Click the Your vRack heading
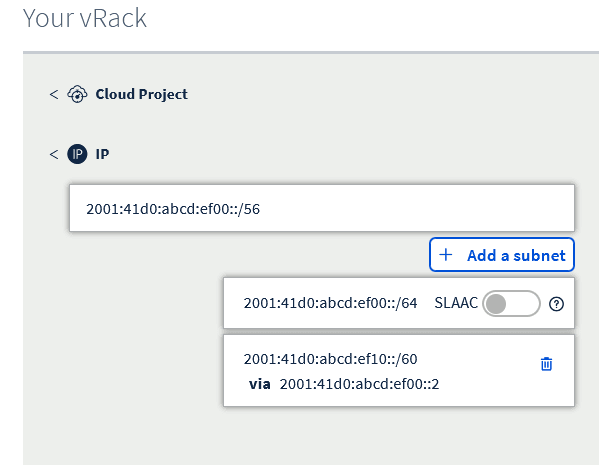599x476 pixels. (84, 18)
